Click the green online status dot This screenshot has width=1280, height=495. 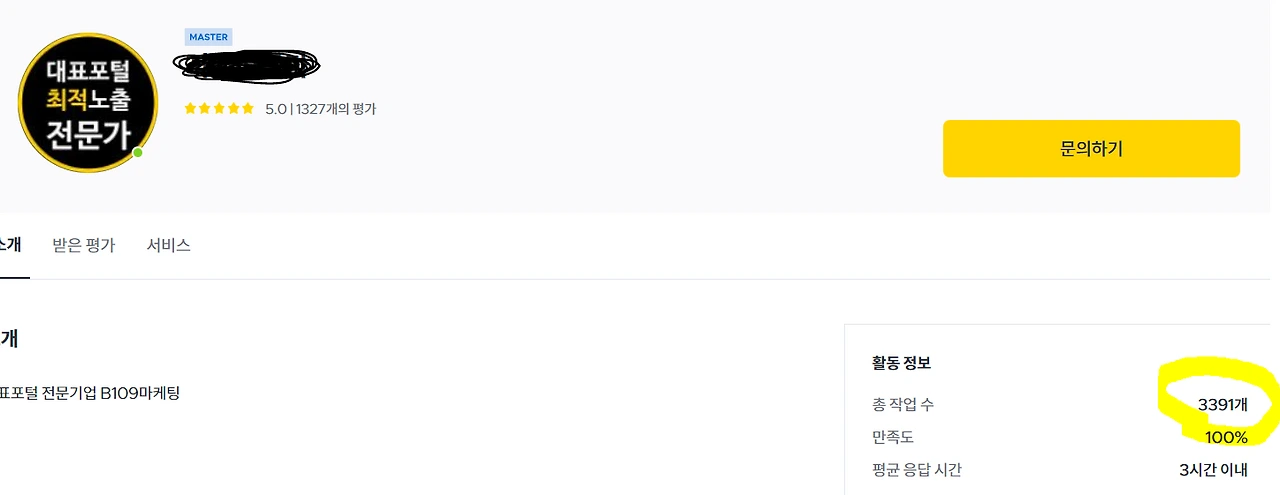pyautogui.click(x=138, y=153)
